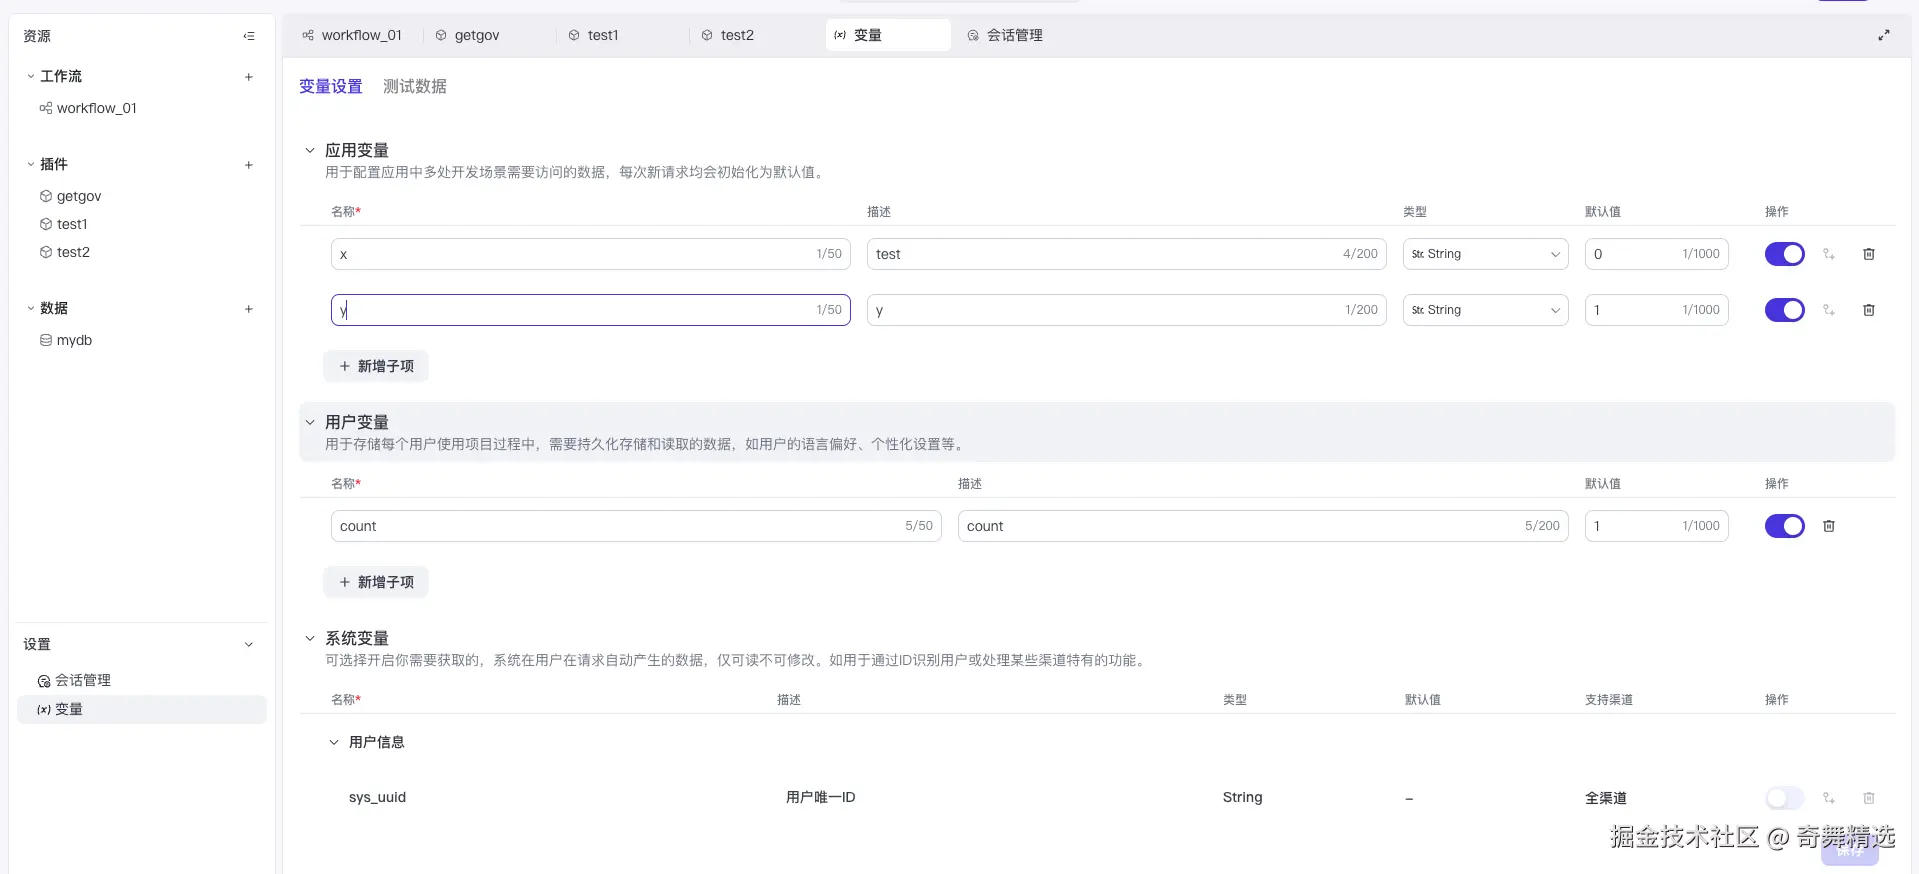This screenshot has height=874, width=1919.
Task: Focus the y variable name field
Action: 590,310
